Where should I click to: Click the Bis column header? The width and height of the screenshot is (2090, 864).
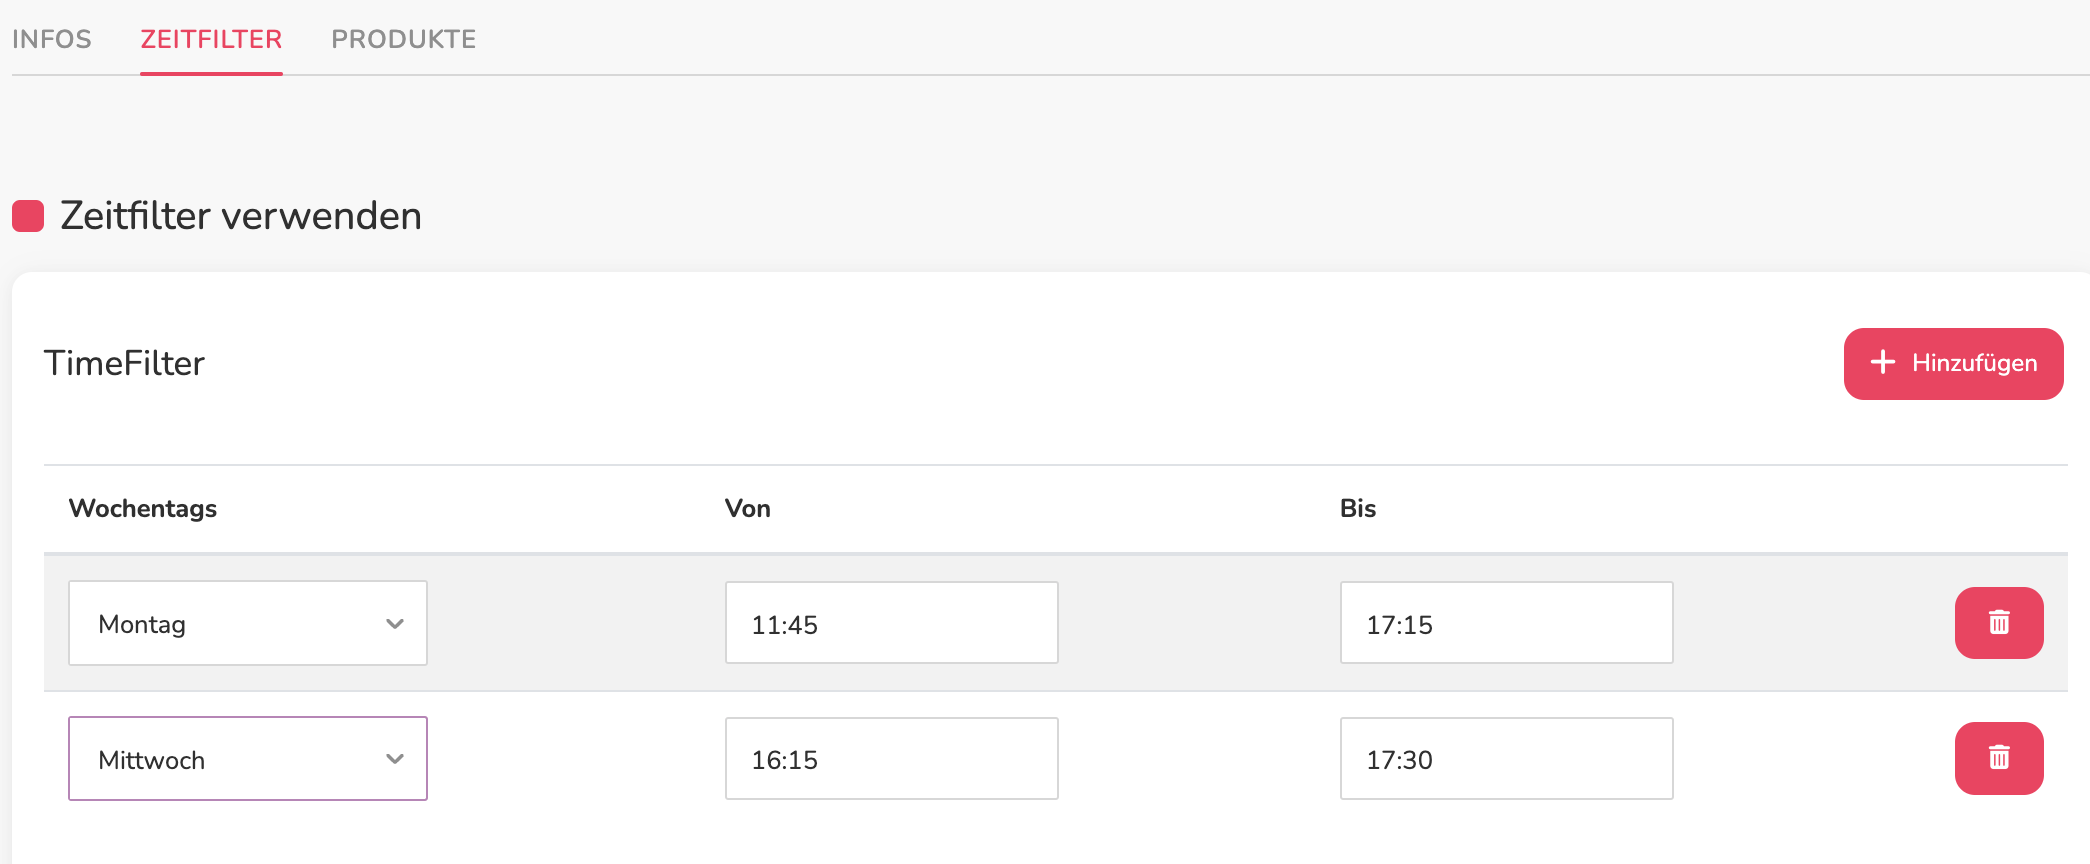(x=1358, y=508)
